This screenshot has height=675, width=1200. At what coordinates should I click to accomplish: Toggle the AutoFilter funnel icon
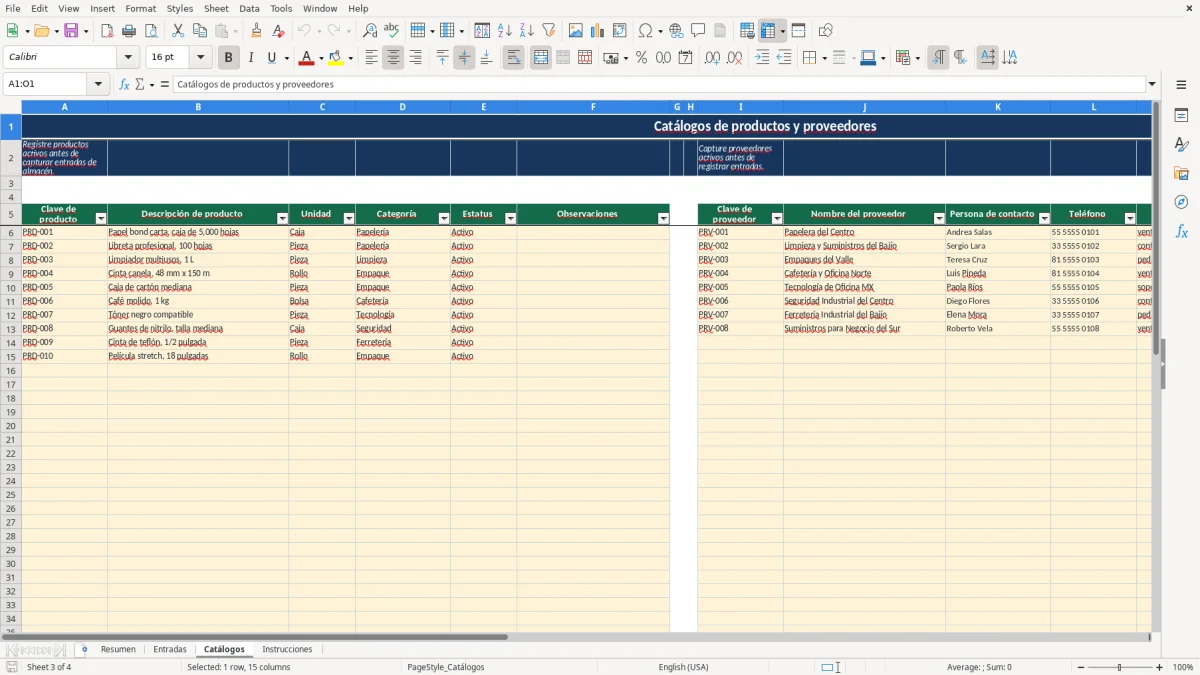[x=549, y=31]
